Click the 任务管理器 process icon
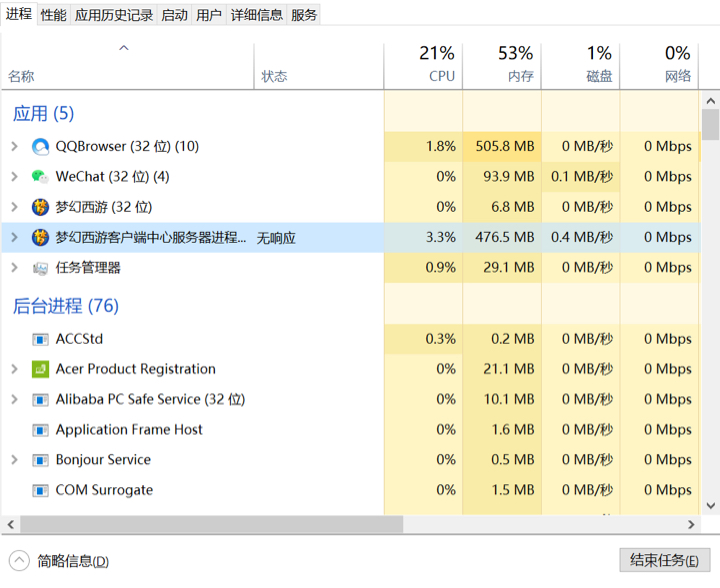720x588 pixels. click(40, 268)
